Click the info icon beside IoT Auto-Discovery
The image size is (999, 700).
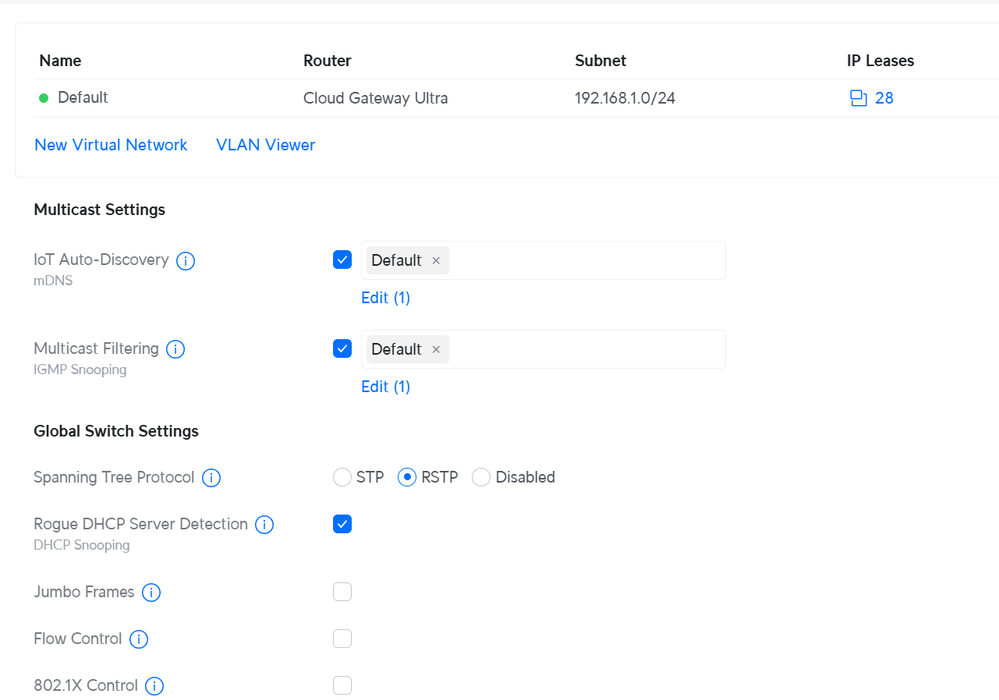click(x=185, y=261)
